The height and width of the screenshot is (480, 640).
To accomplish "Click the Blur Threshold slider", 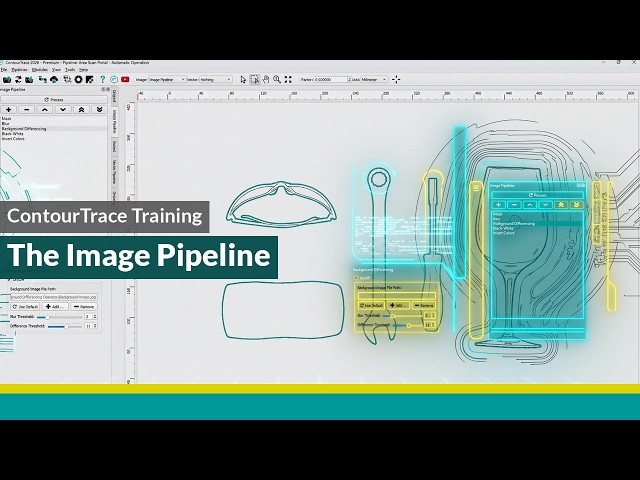I will (x=60, y=317).
